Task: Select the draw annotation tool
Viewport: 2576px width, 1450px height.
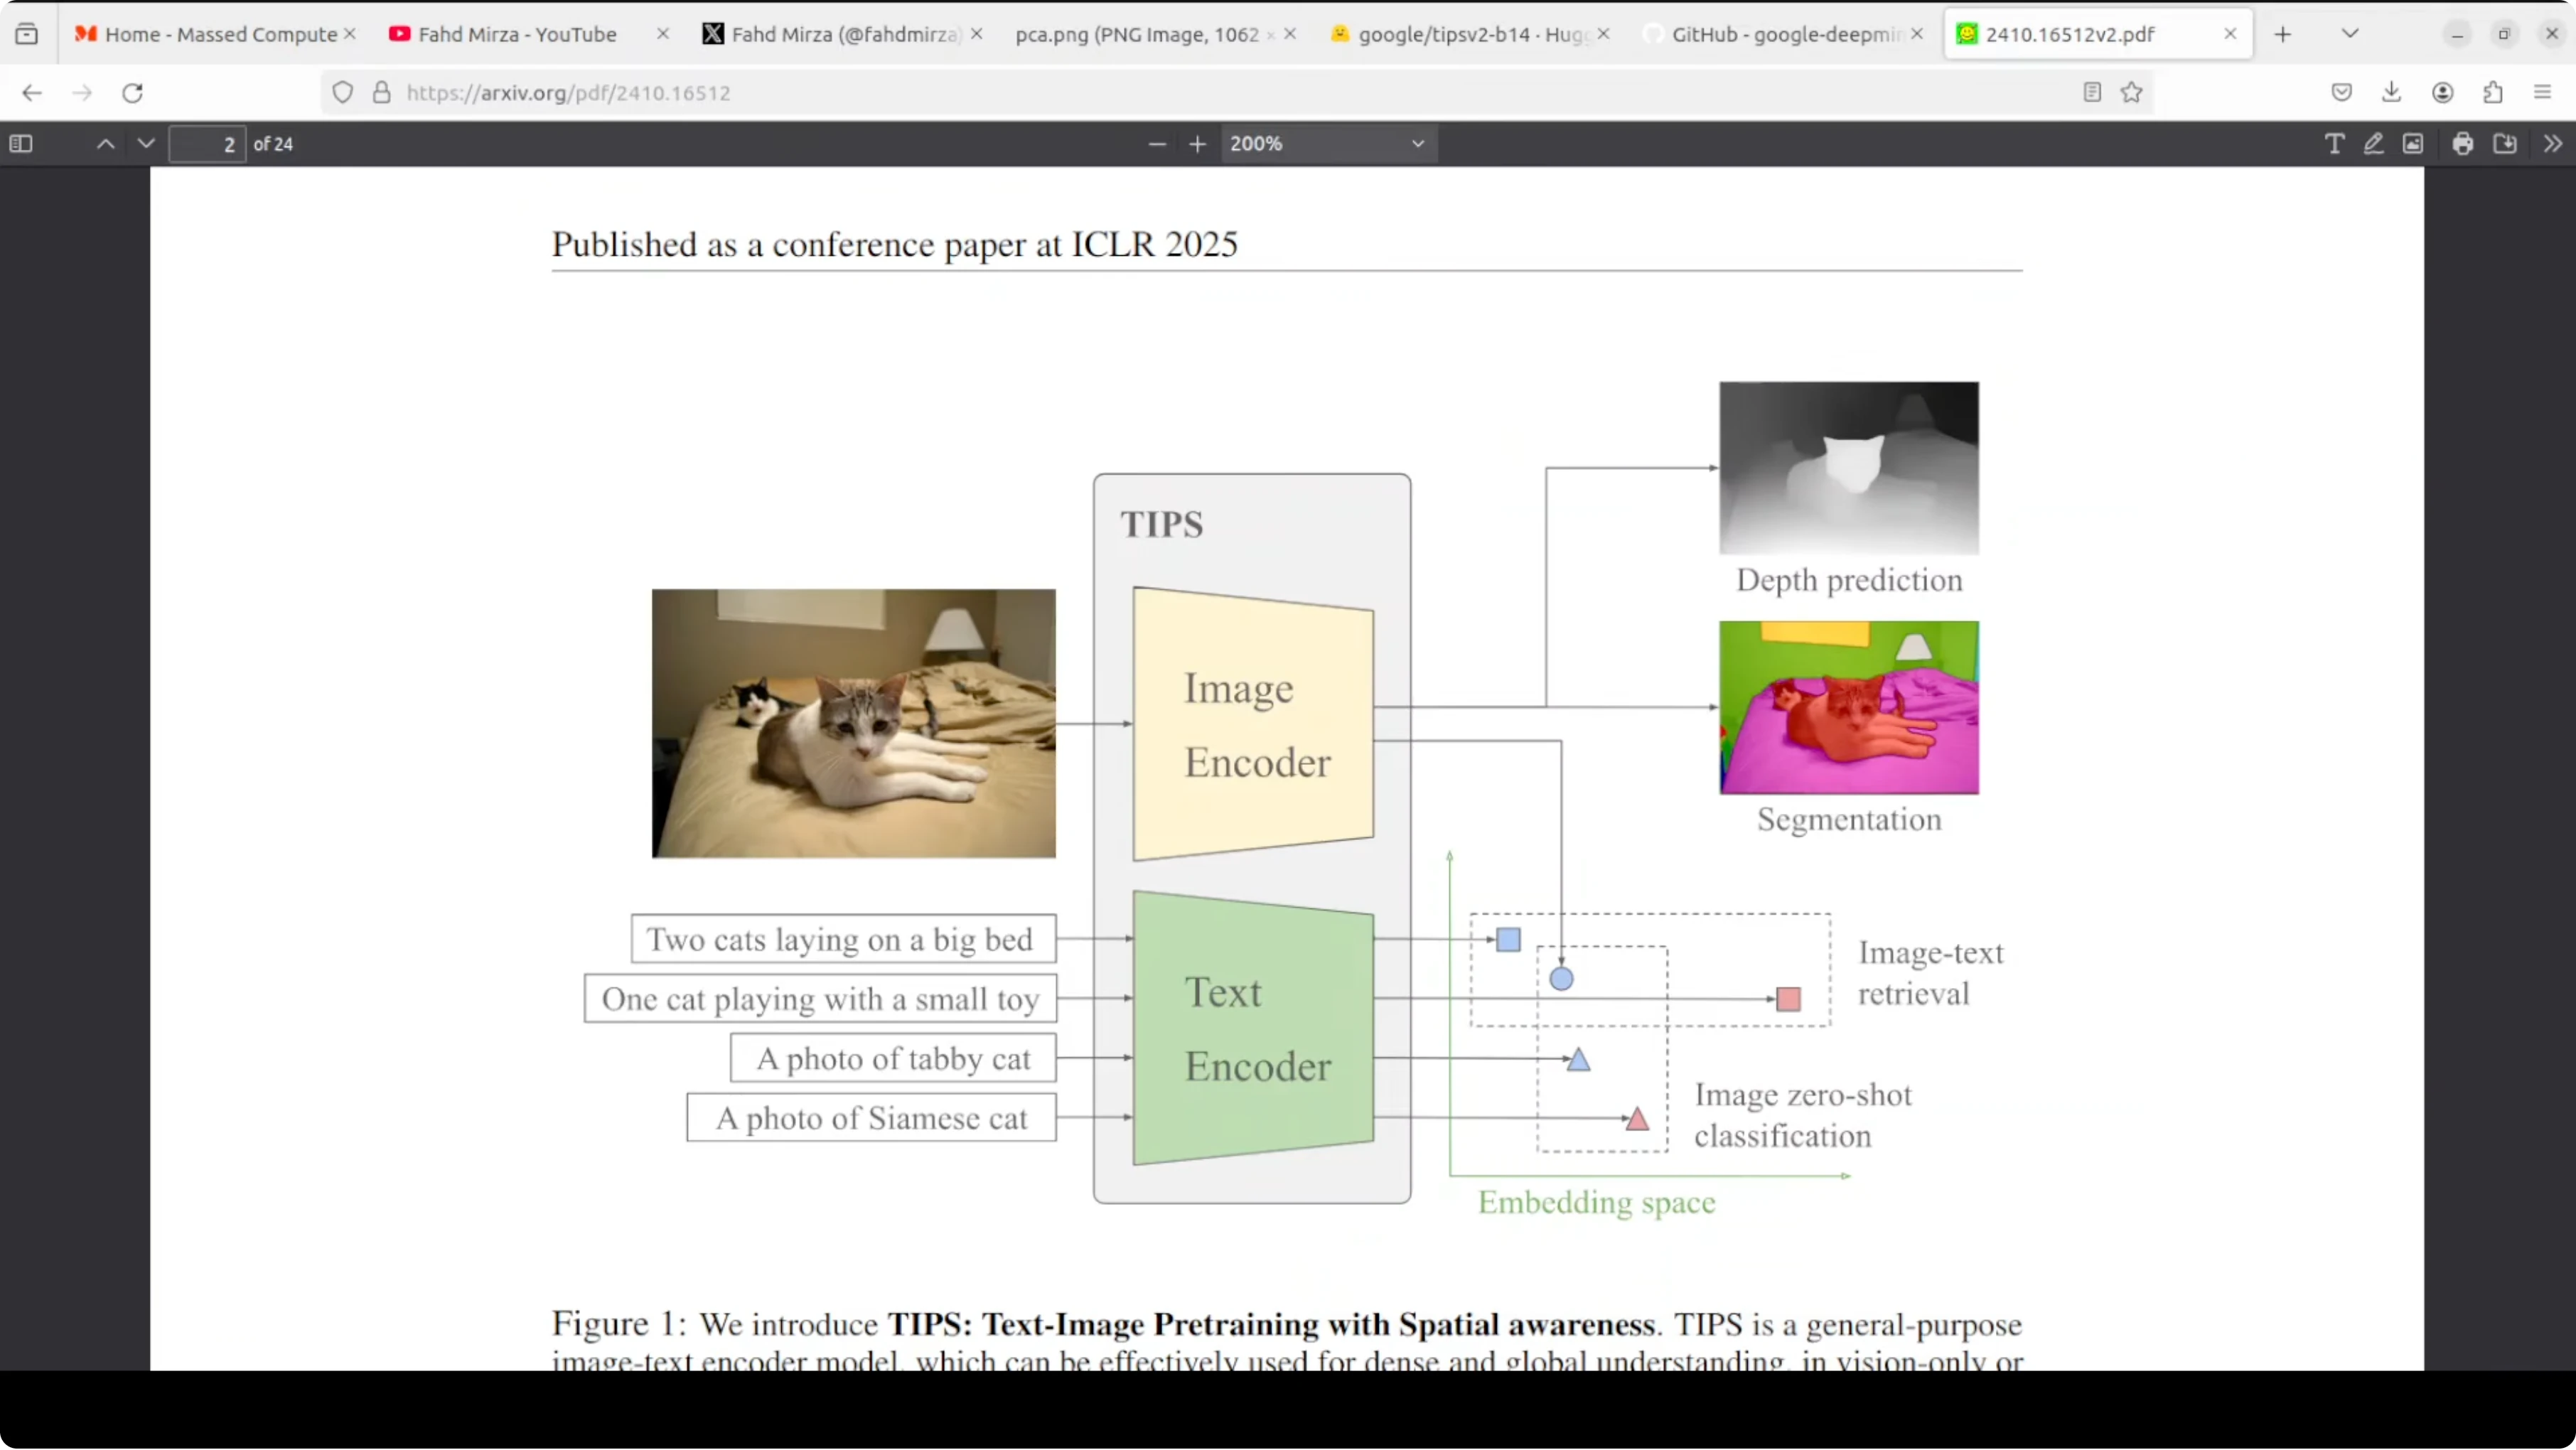Action: (2373, 144)
